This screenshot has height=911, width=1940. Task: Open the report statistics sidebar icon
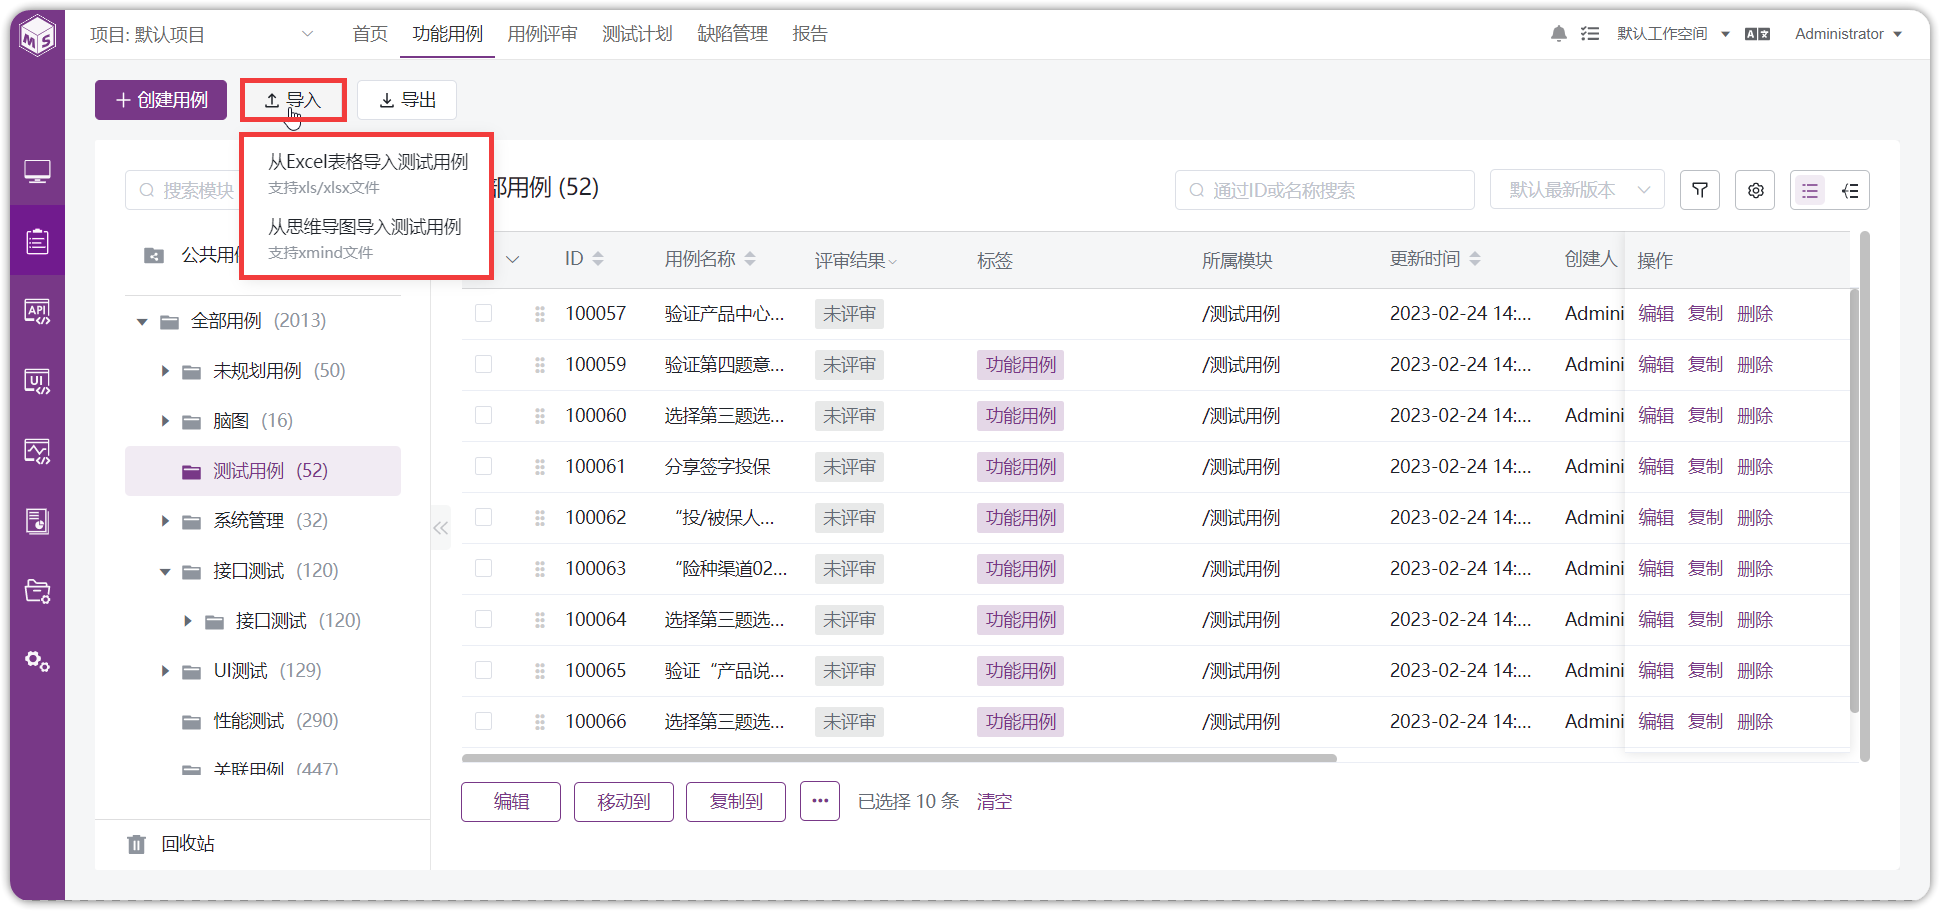click(x=38, y=521)
